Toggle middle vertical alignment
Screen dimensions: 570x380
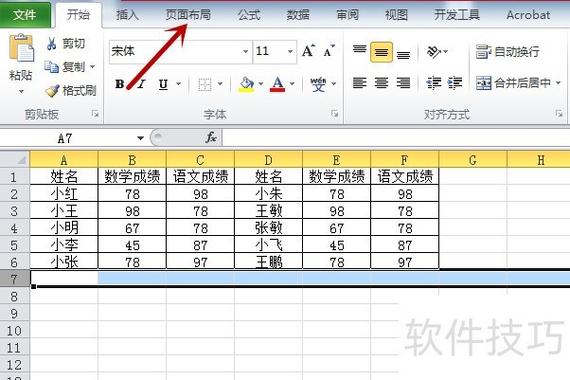pos(381,52)
